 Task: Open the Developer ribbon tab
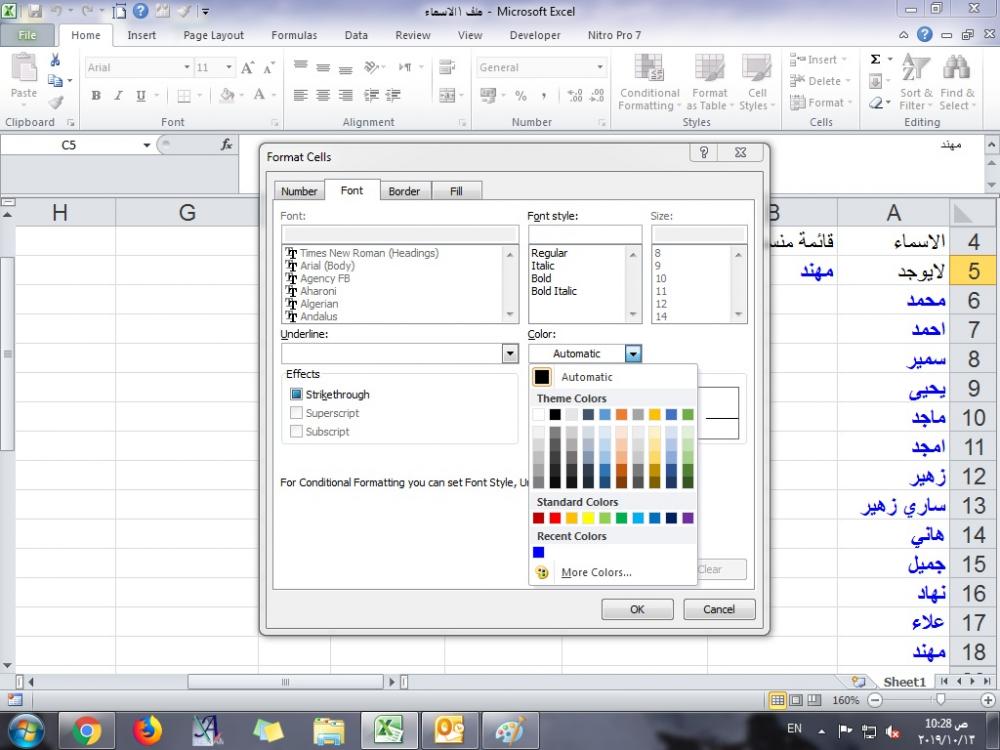pyautogui.click(x=534, y=35)
